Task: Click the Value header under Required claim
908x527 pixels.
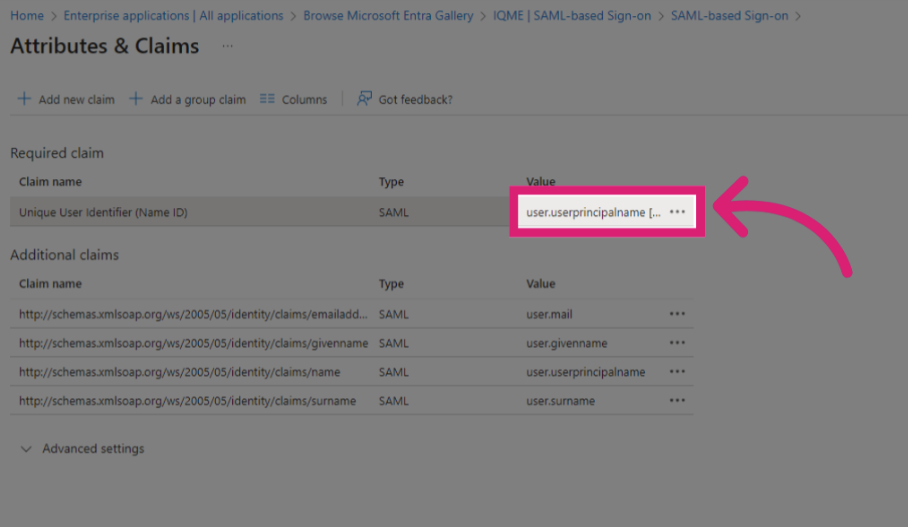Action: pyautogui.click(x=540, y=181)
